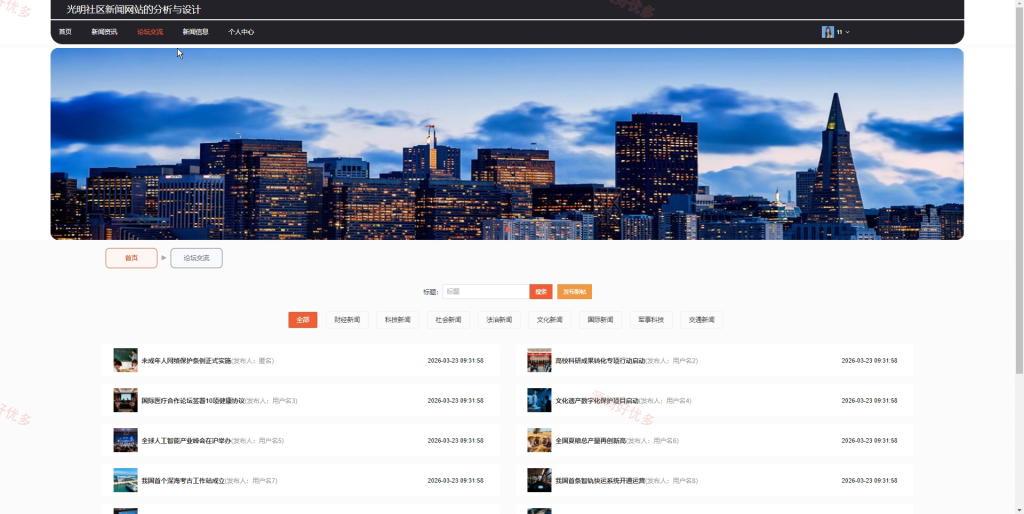Image resolution: width=1024 pixels, height=514 pixels.
Task: Open thumbnail of 全球人工智能产业峰会 post
Action: click(125, 440)
